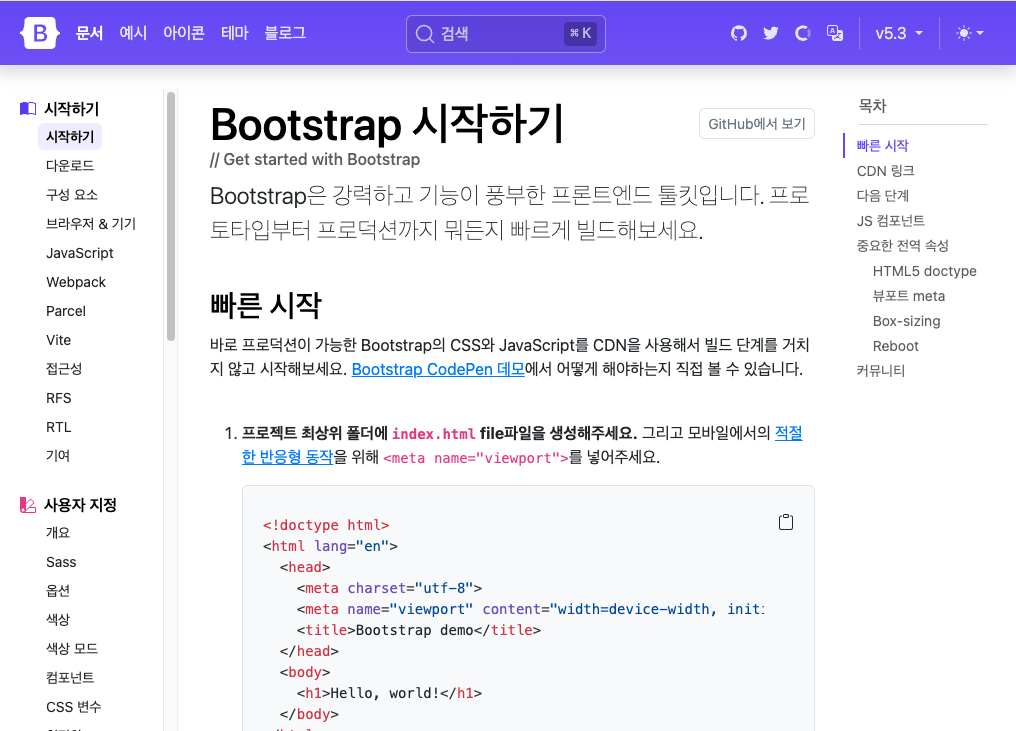Jump to 빠른 시작 in table of contents
The image size is (1016, 731).
click(x=882, y=146)
